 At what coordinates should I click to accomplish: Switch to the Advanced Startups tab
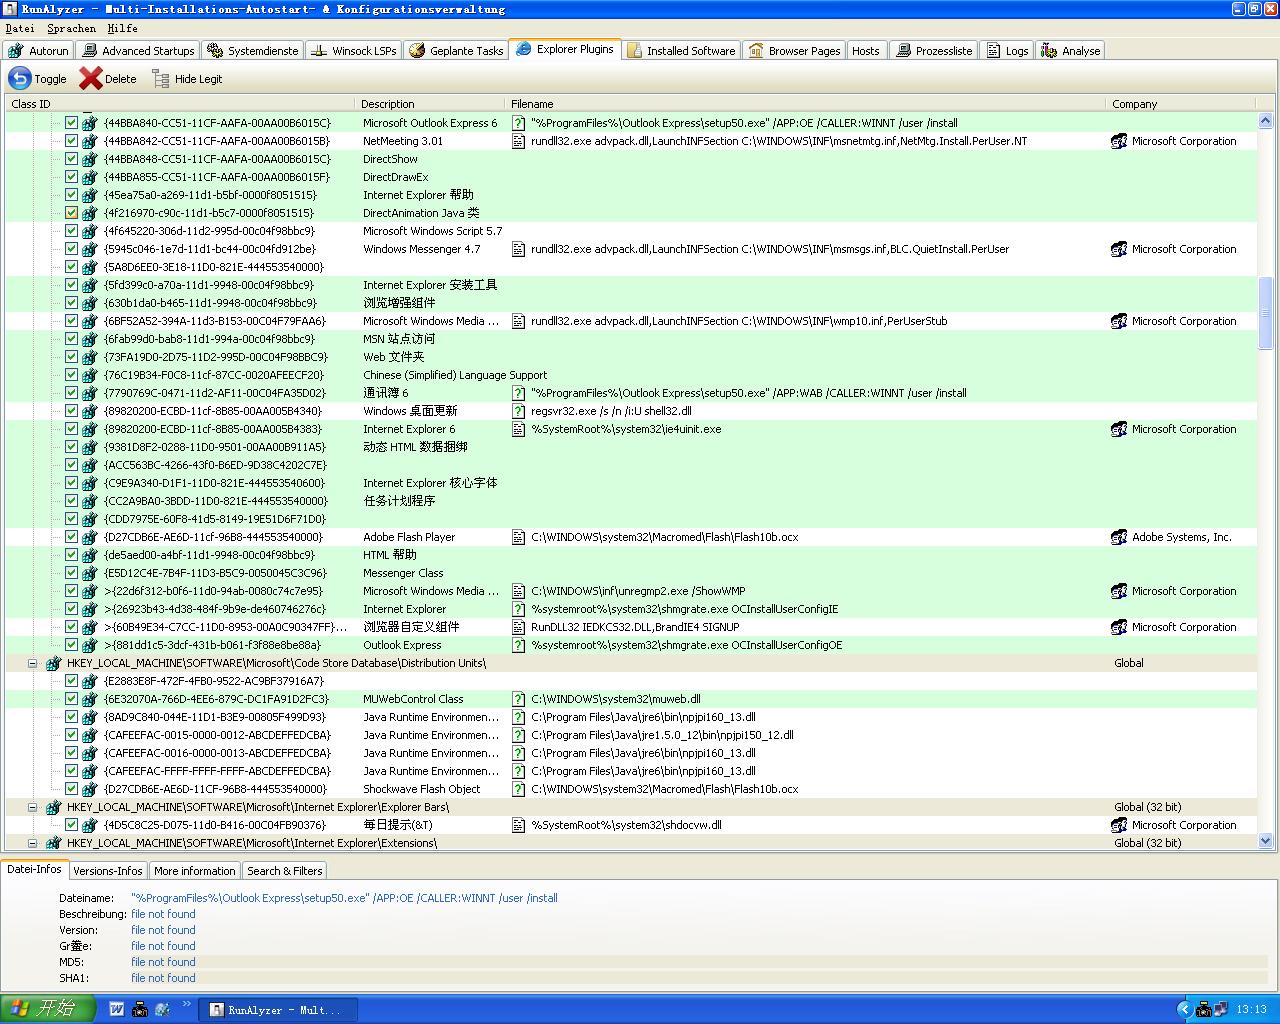[138, 50]
